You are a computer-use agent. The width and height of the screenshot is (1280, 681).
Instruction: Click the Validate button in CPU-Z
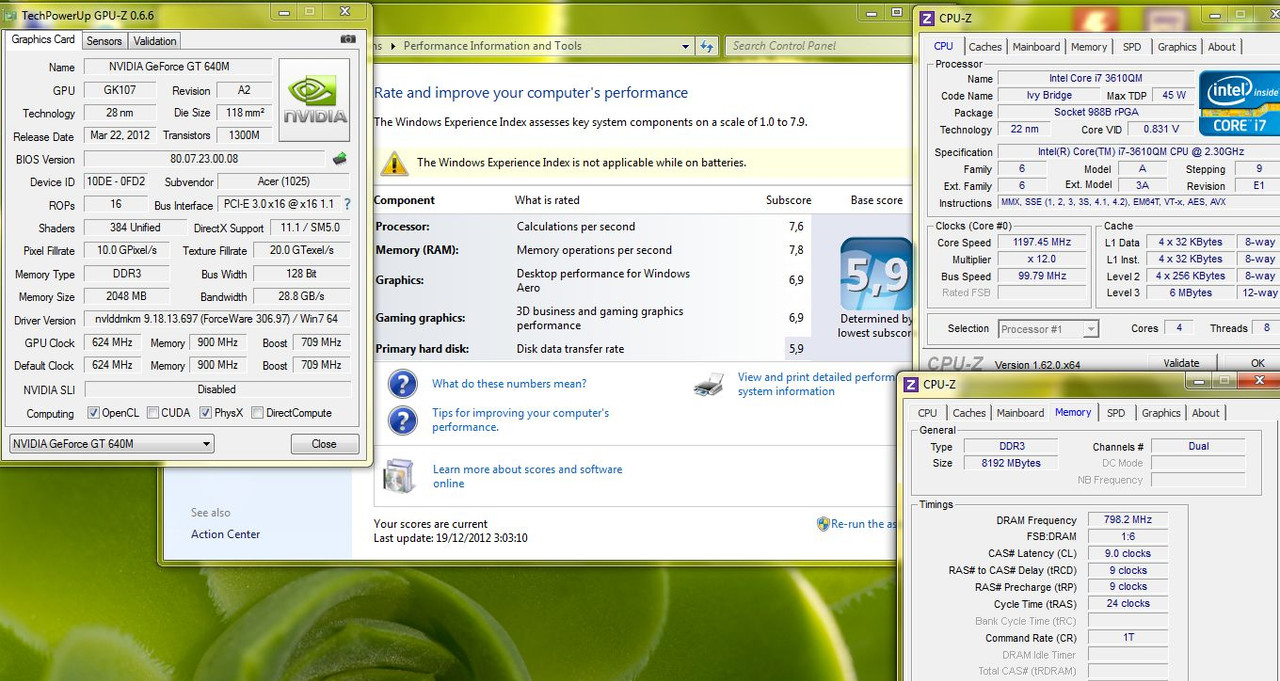[1181, 364]
